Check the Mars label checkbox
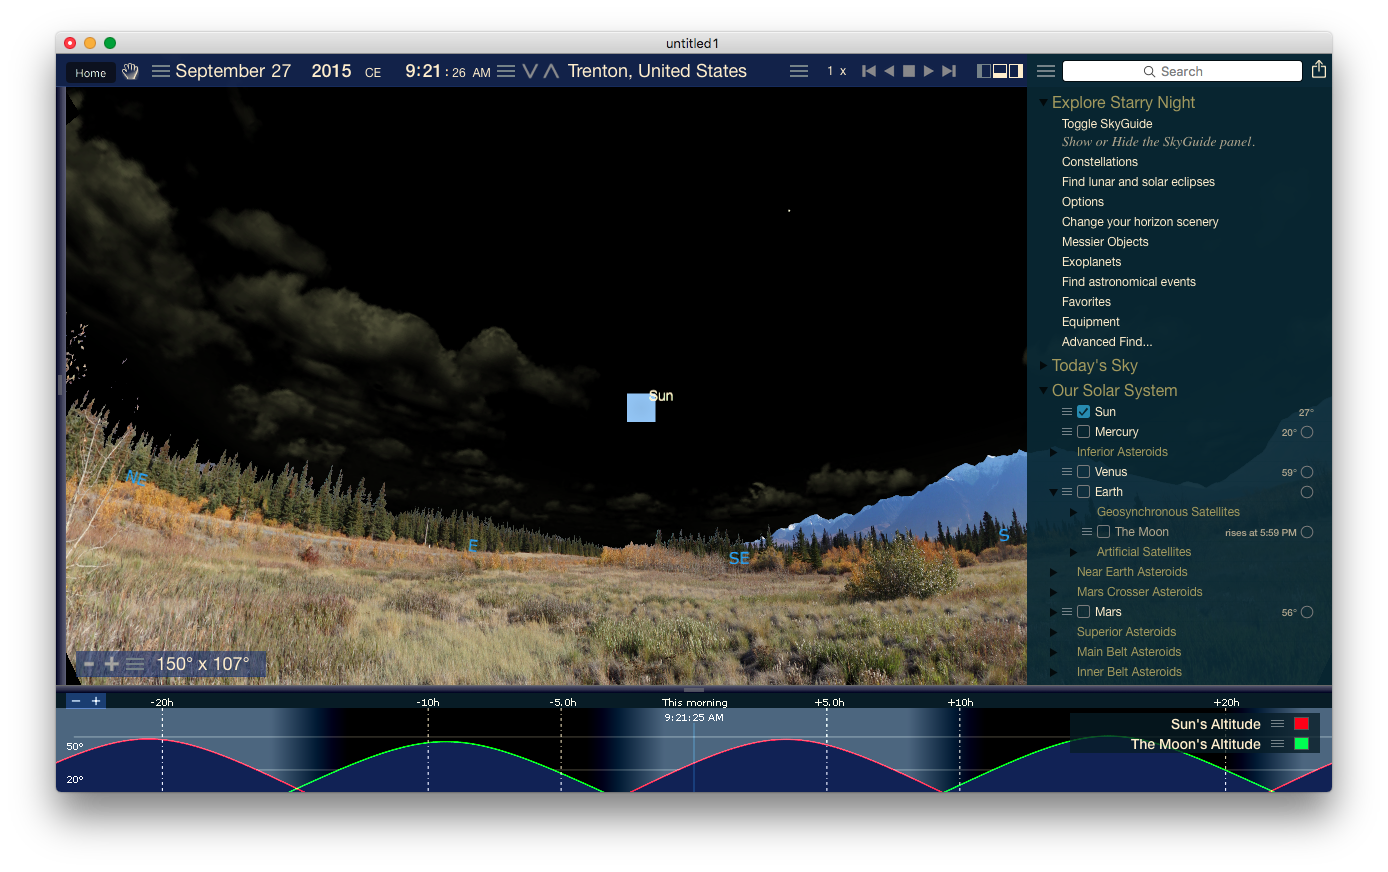This screenshot has height=872, width=1388. 1083,612
